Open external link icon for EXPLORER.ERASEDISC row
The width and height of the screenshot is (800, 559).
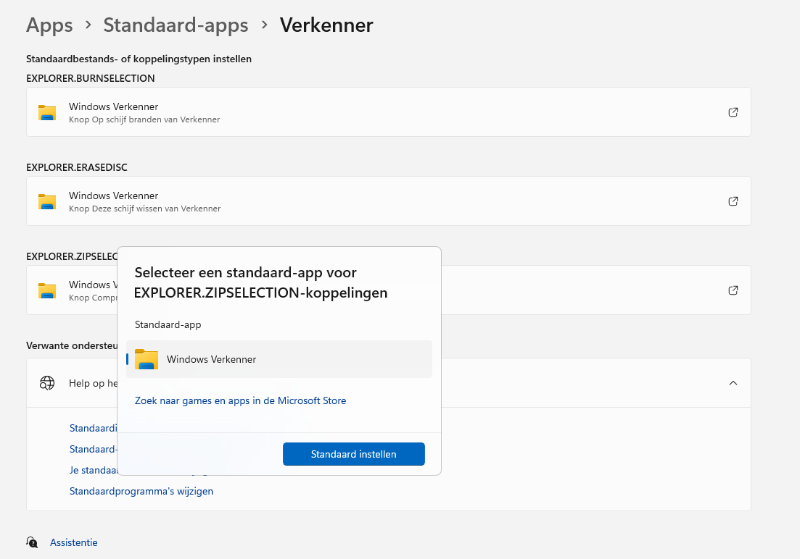[733, 201]
